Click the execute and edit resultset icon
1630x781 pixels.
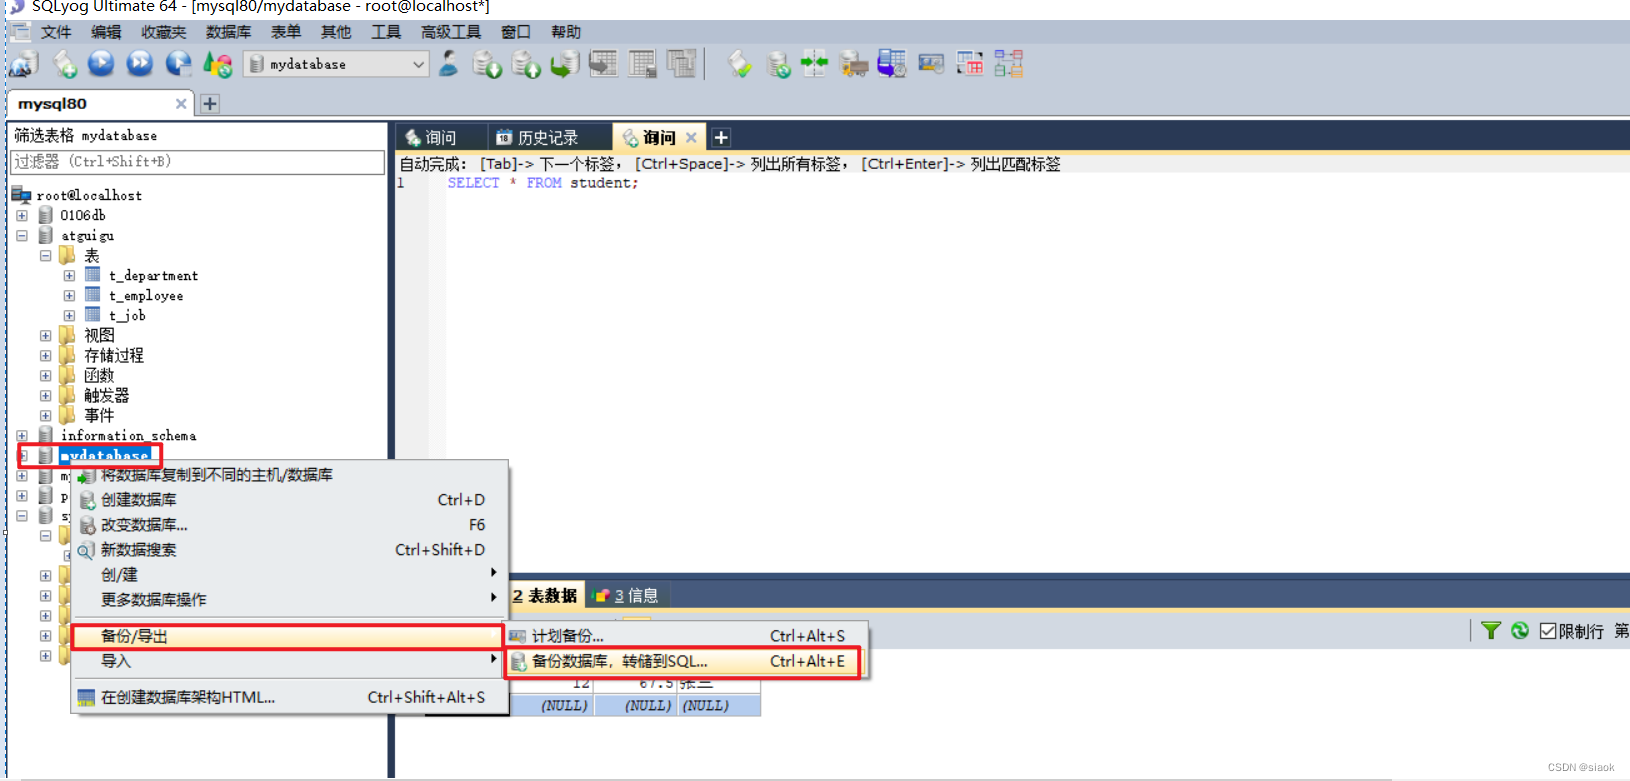(179, 64)
